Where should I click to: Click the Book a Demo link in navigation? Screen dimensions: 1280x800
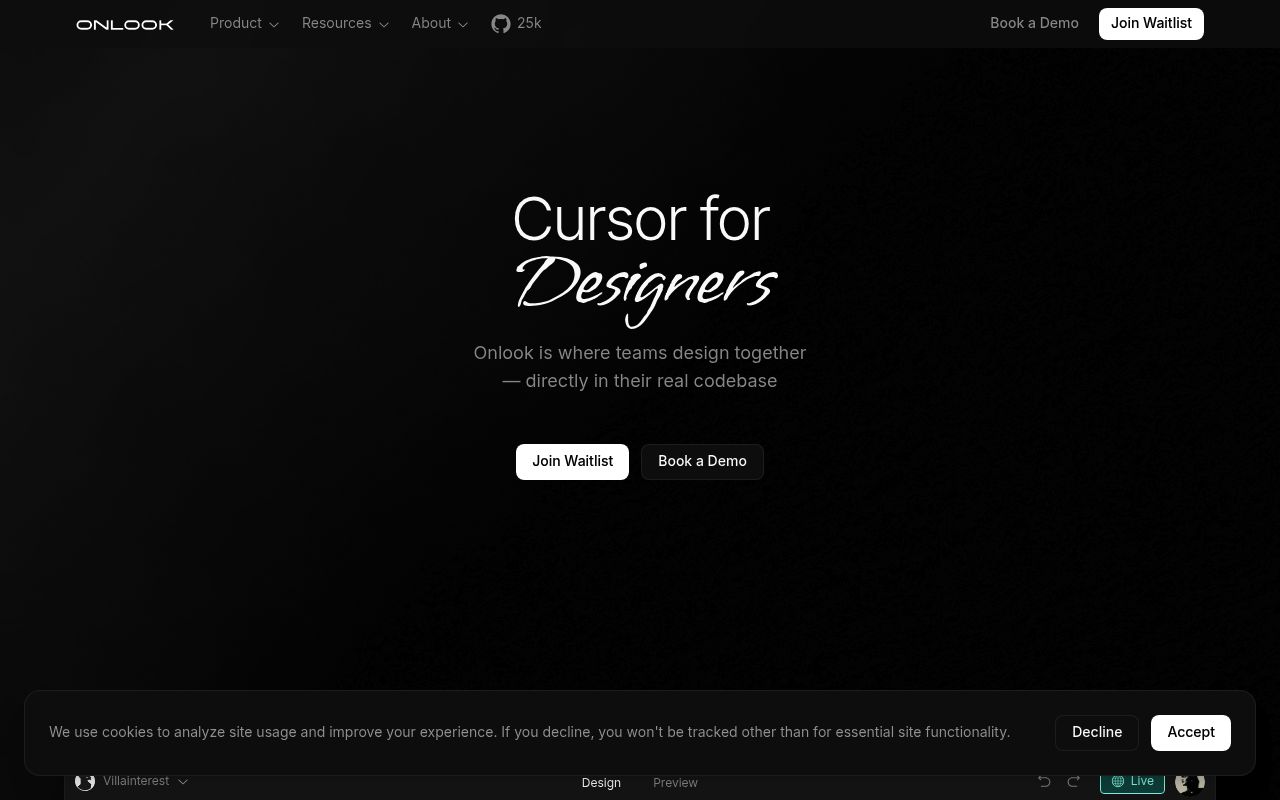click(x=1034, y=23)
